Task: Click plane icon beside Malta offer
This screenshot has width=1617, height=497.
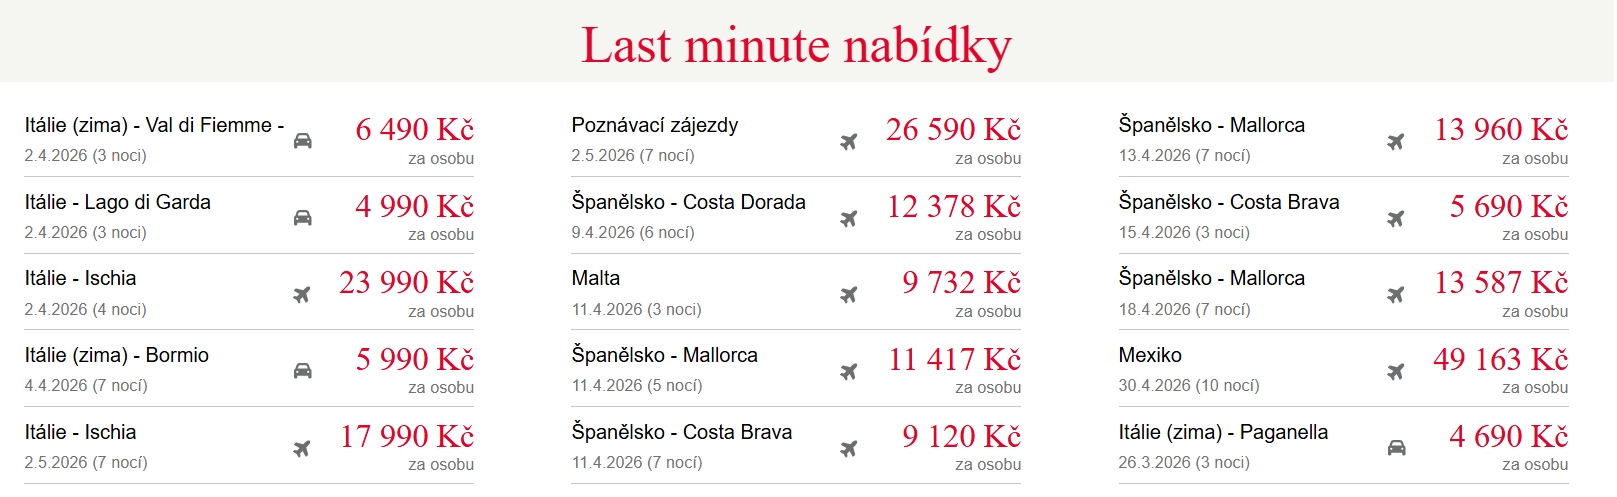Action: pyautogui.click(x=849, y=295)
